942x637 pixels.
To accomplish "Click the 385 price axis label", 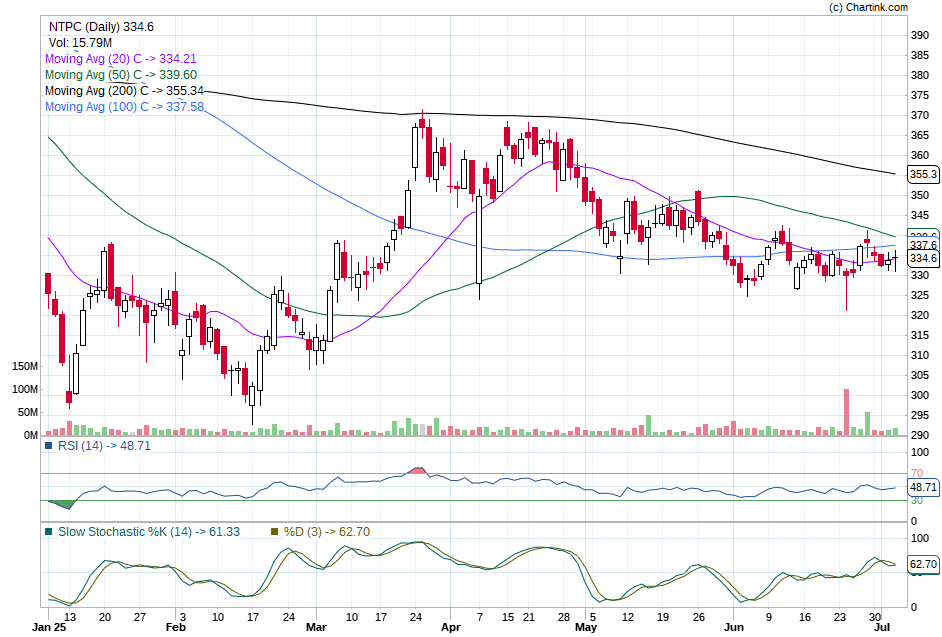I will (x=920, y=55).
